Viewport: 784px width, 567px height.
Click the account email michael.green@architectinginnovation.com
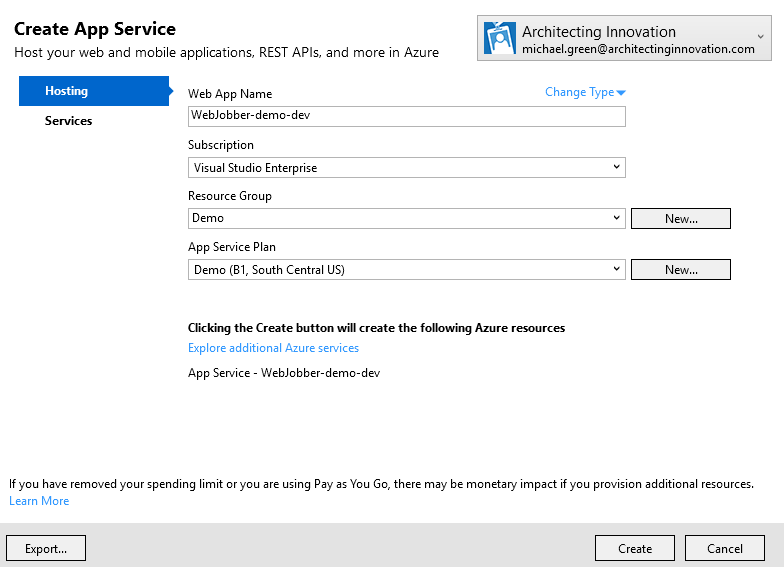[x=638, y=49]
